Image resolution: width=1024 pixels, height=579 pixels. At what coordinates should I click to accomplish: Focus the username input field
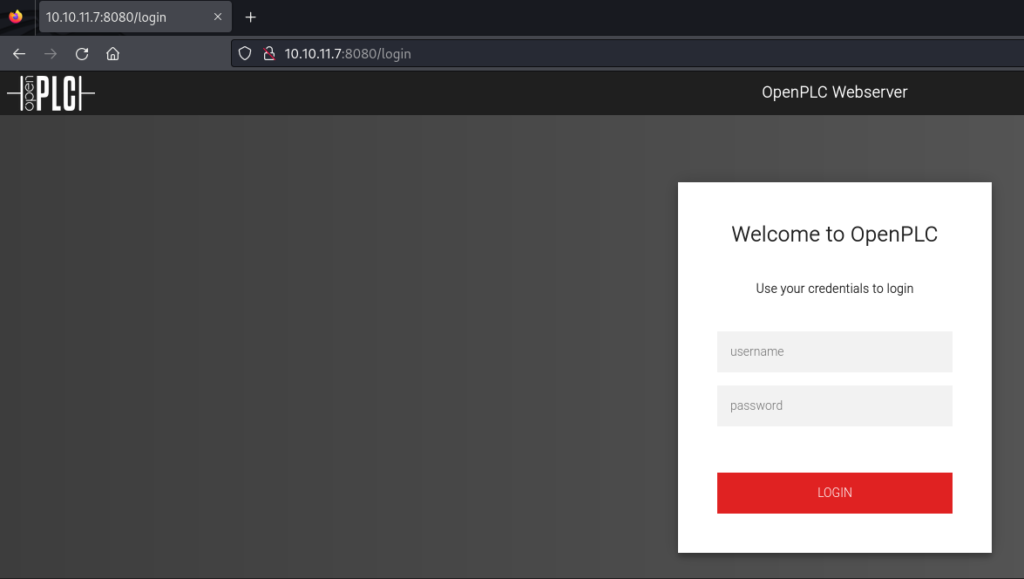(834, 352)
